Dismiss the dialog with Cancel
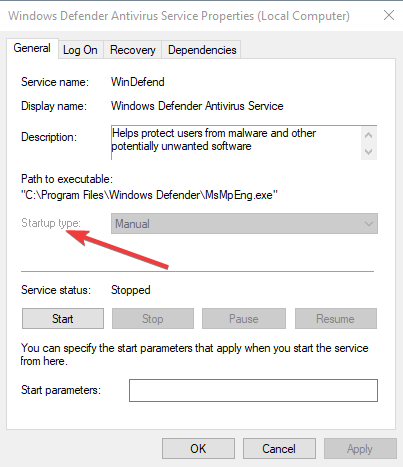The width and height of the screenshot is (403, 467). (279, 449)
